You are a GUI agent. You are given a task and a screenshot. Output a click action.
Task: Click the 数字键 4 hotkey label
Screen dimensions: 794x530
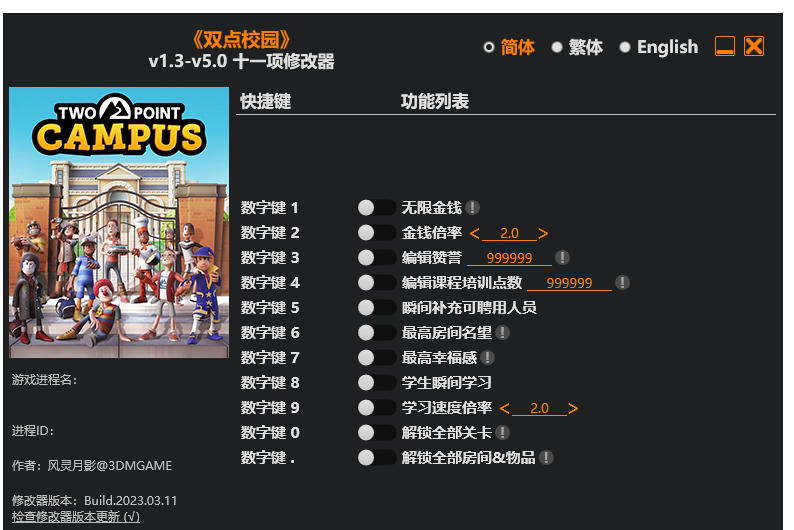tap(270, 282)
